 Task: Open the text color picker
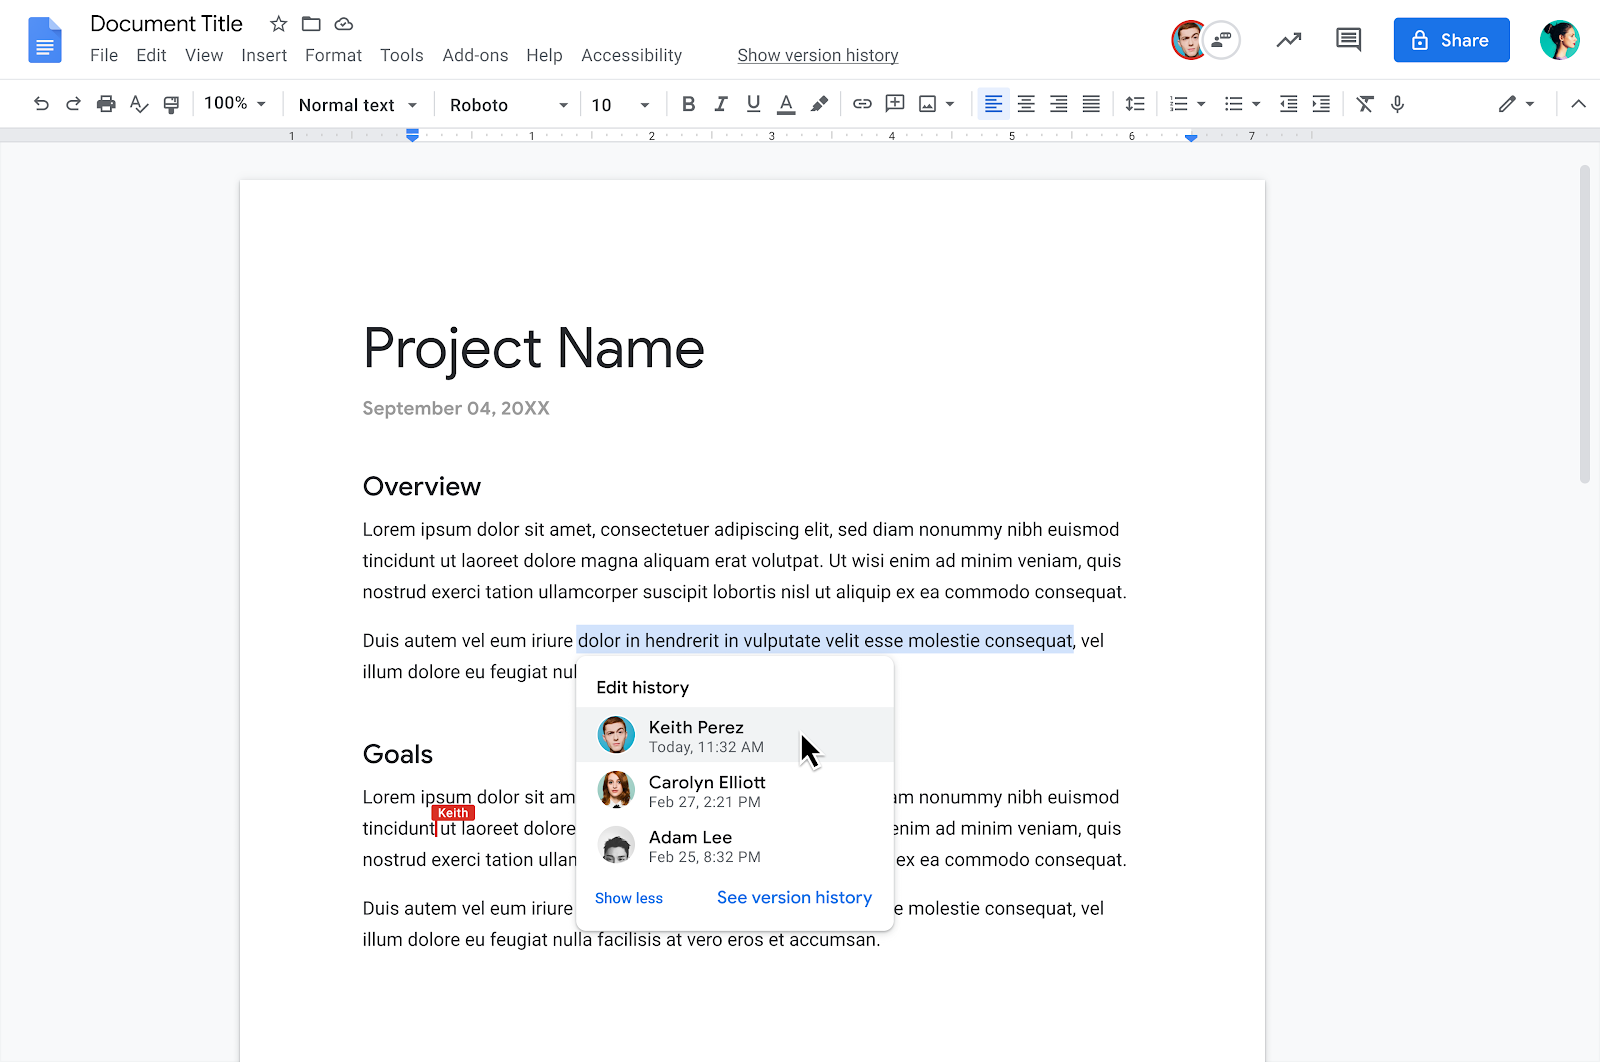tap(786, 103)
